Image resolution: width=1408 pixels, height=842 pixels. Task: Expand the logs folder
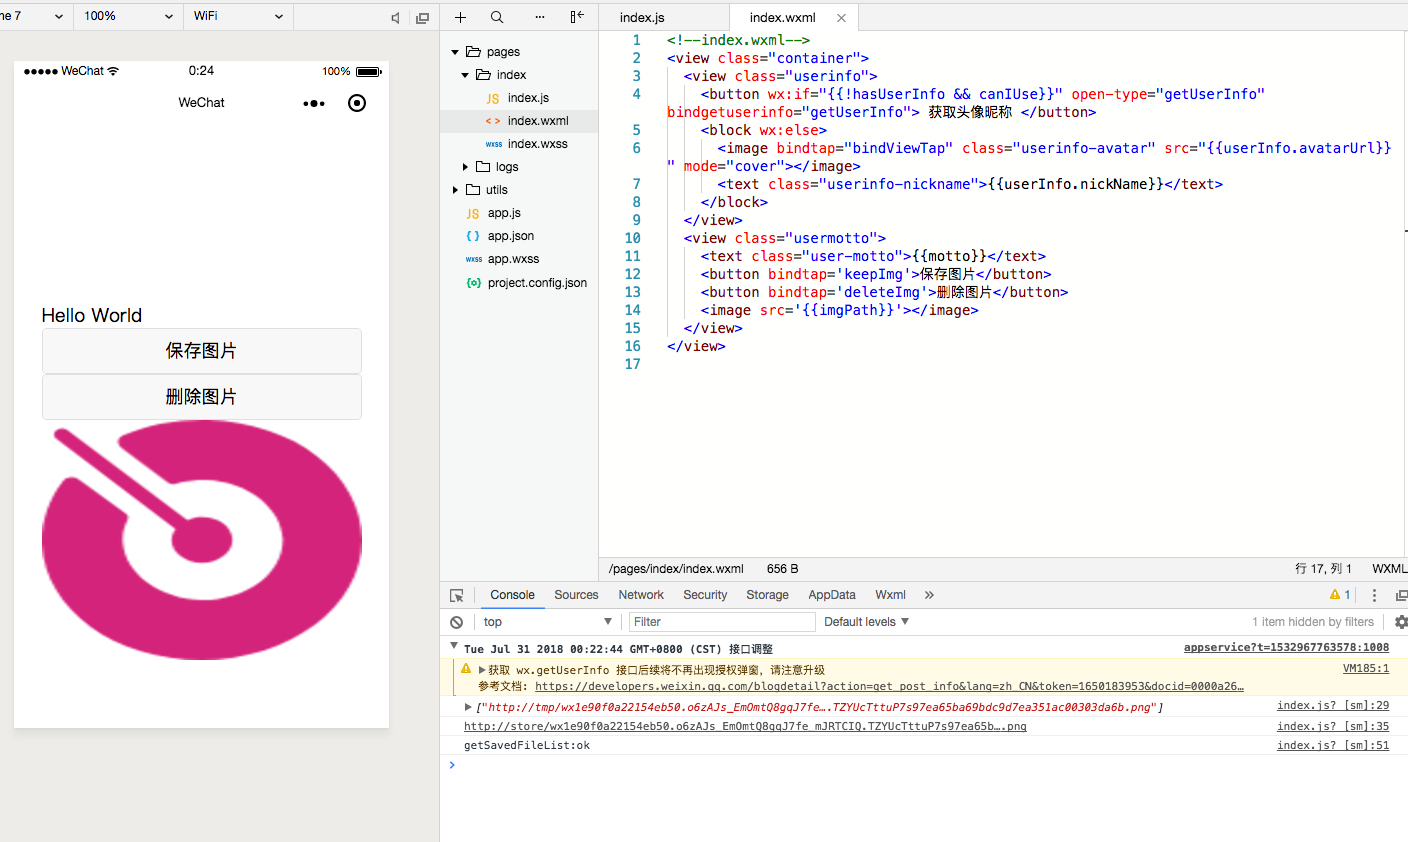coord(465,167)
